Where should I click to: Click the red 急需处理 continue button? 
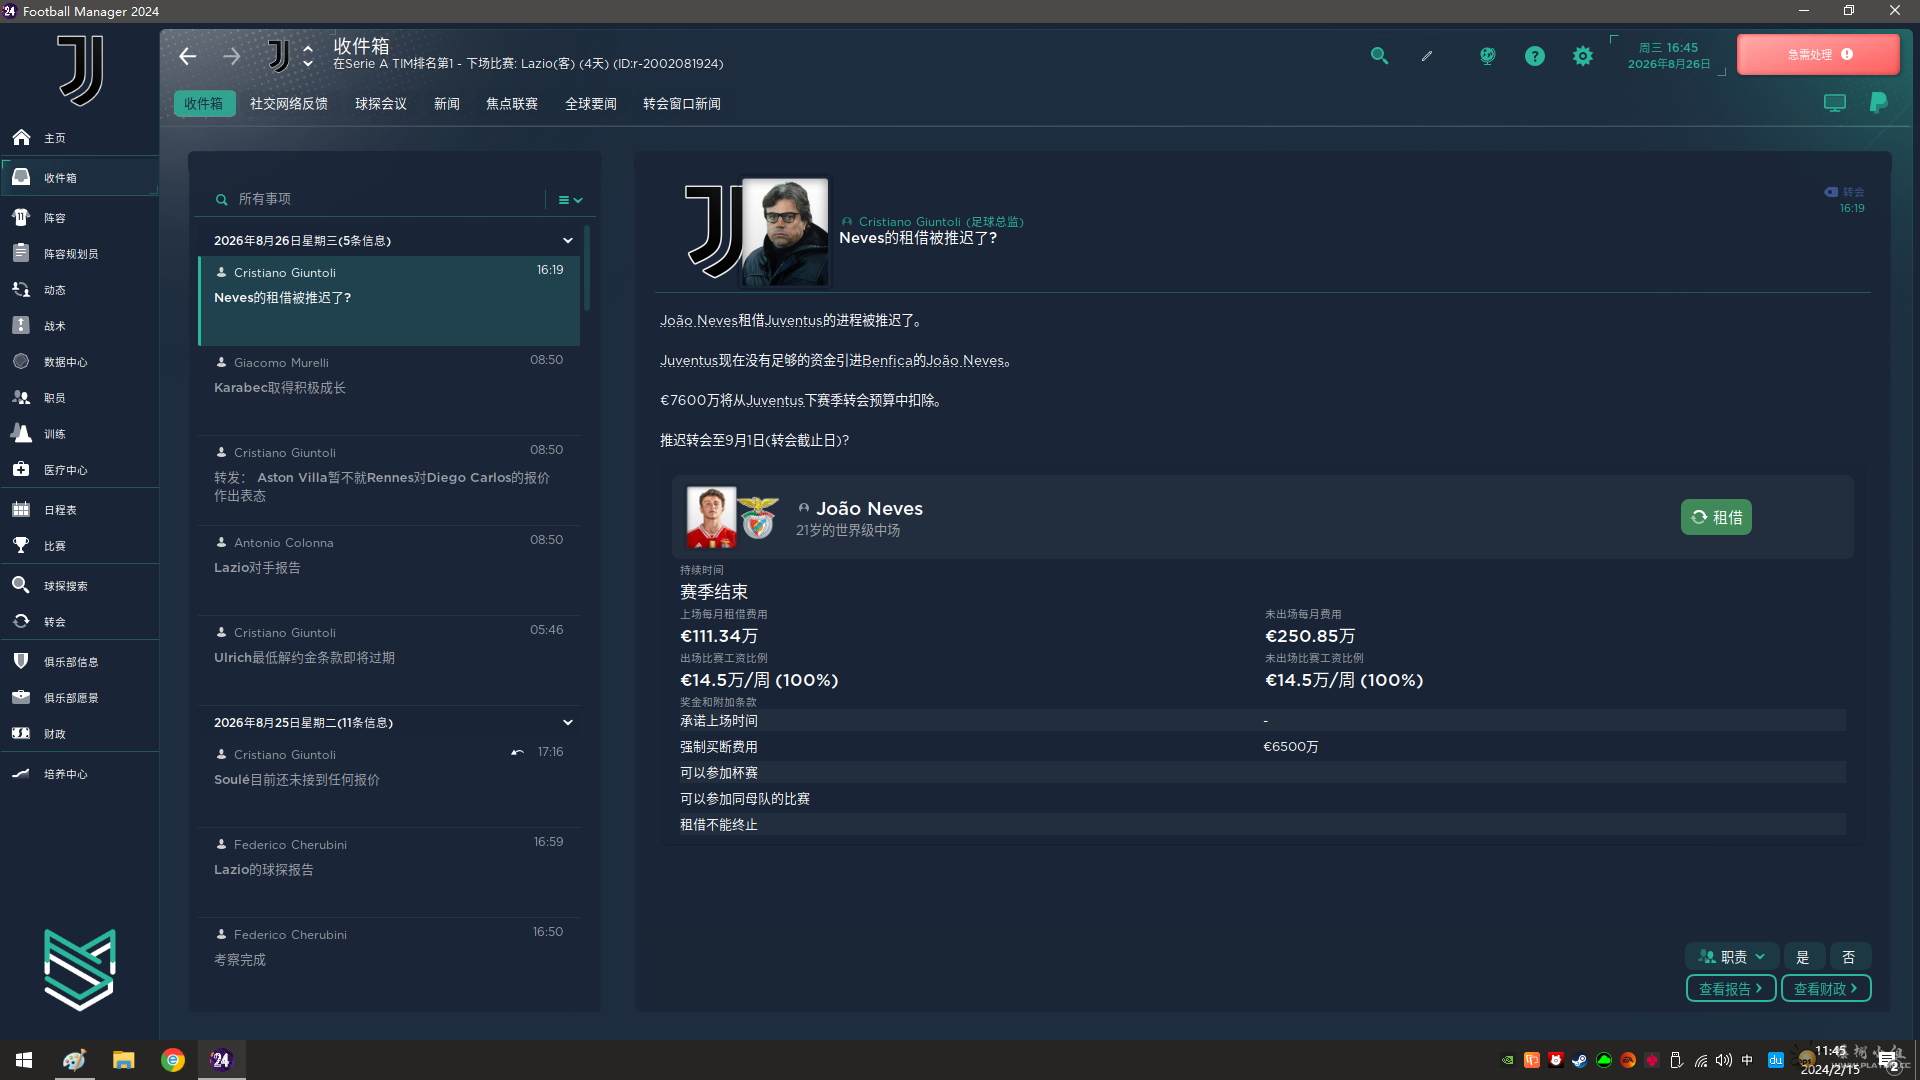point(1818,55)
